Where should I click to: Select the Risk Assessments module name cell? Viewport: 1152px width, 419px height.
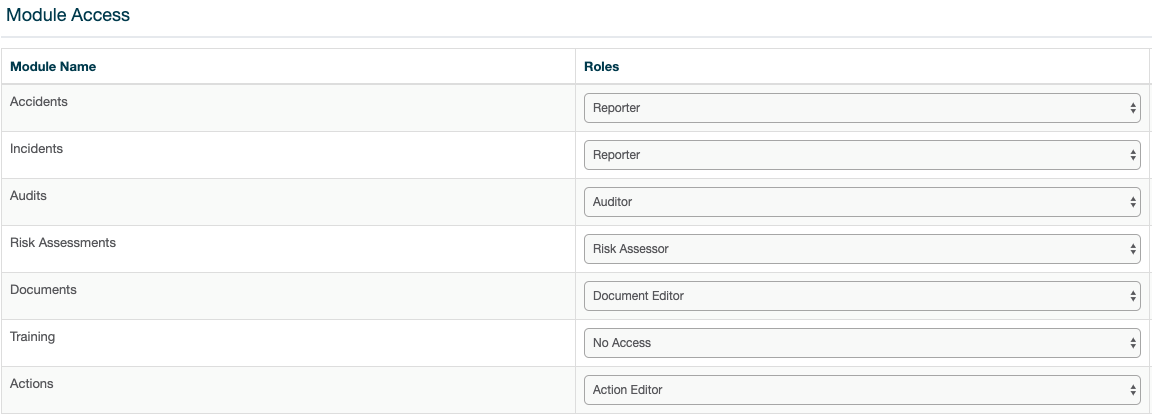click(288, 249)
